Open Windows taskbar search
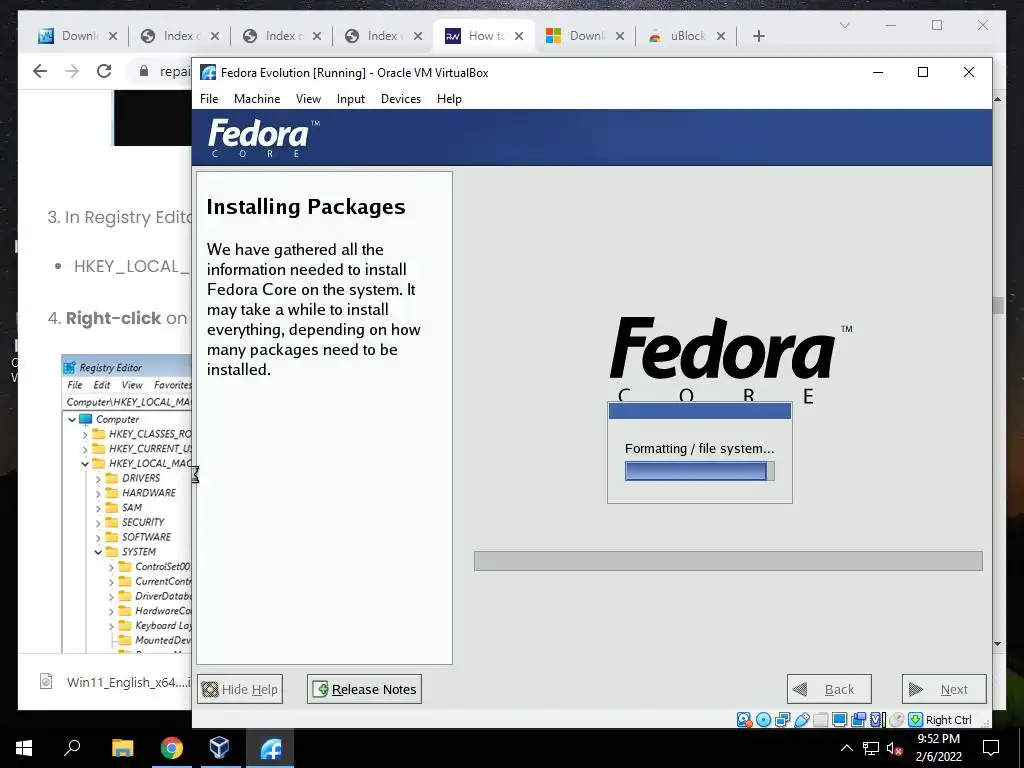1024x768 pixels. pos(72,748)
